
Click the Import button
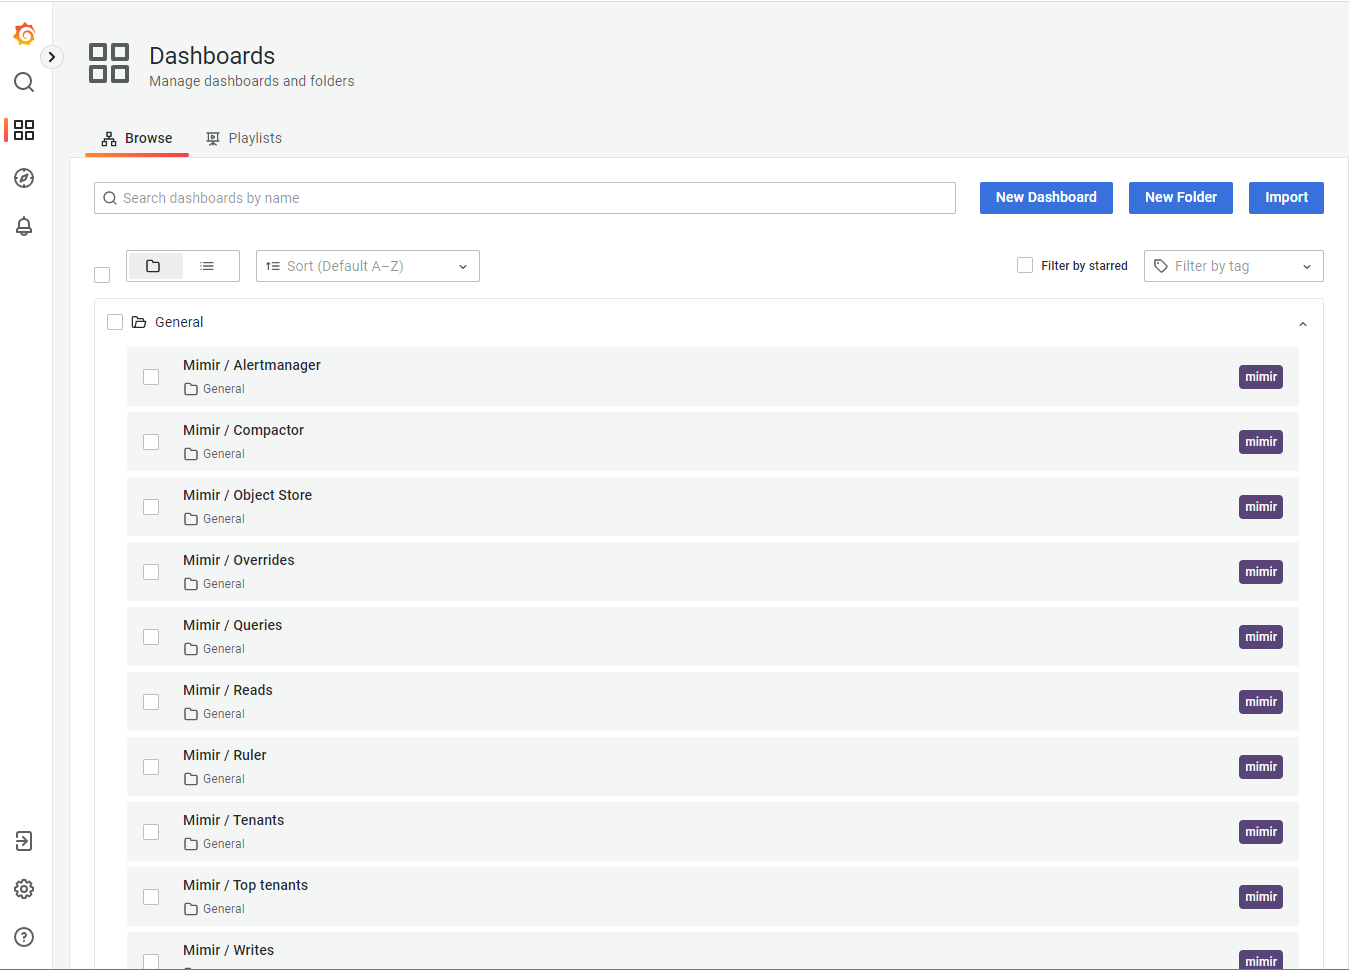1286,198
